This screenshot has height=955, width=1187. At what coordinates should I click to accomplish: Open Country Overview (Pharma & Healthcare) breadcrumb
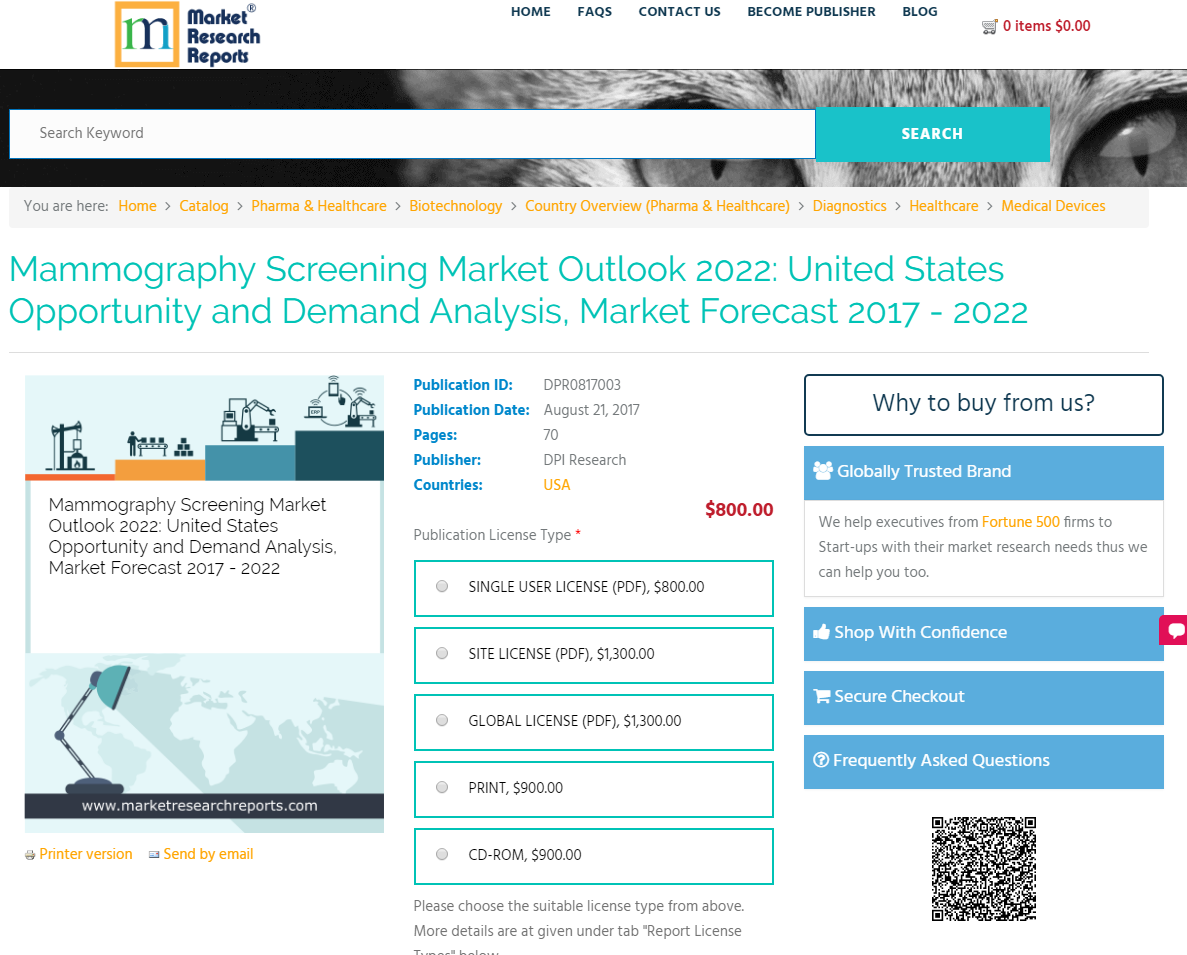coord(657,206)
